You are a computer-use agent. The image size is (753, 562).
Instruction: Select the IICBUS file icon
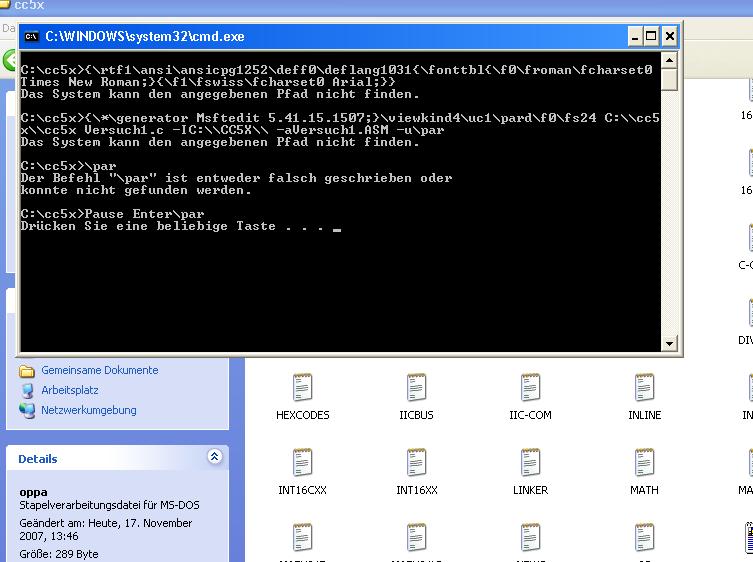(416, 388)
